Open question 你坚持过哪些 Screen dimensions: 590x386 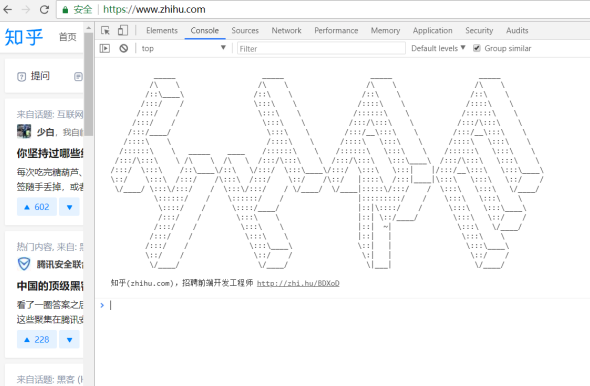click(x=50, y=153)
